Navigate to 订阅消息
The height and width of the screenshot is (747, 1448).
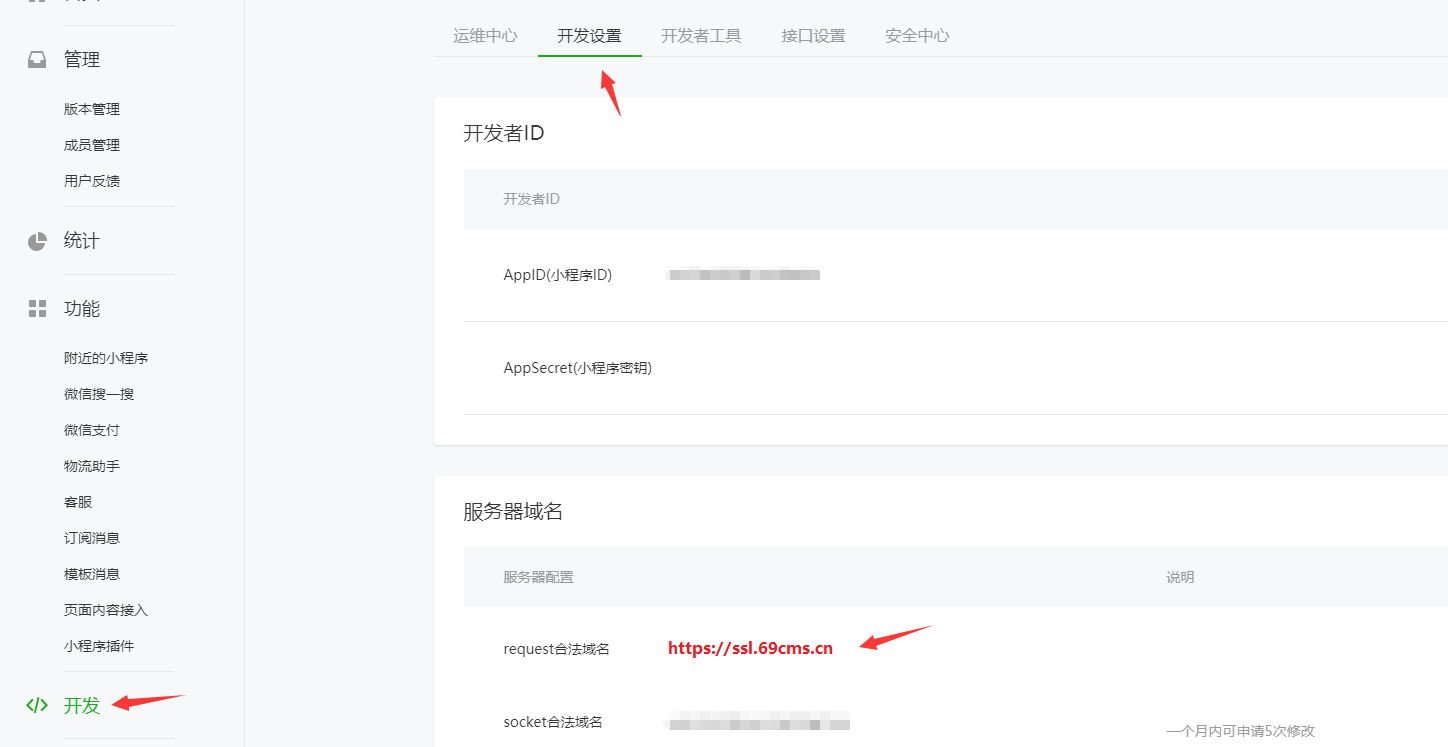92,538
